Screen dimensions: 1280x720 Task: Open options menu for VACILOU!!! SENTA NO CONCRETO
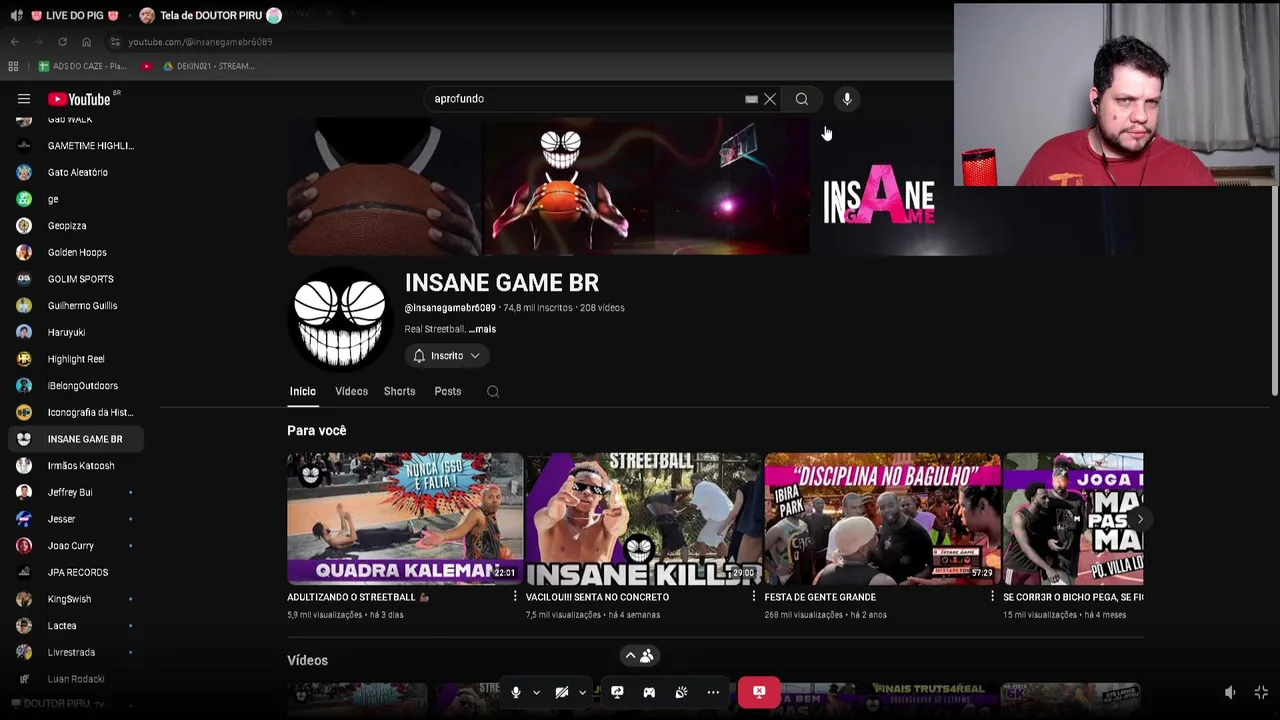tap(754, 597)
